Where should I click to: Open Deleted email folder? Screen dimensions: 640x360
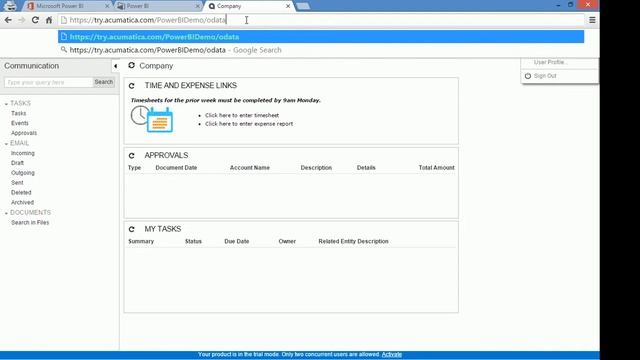[x=21, y=192]
